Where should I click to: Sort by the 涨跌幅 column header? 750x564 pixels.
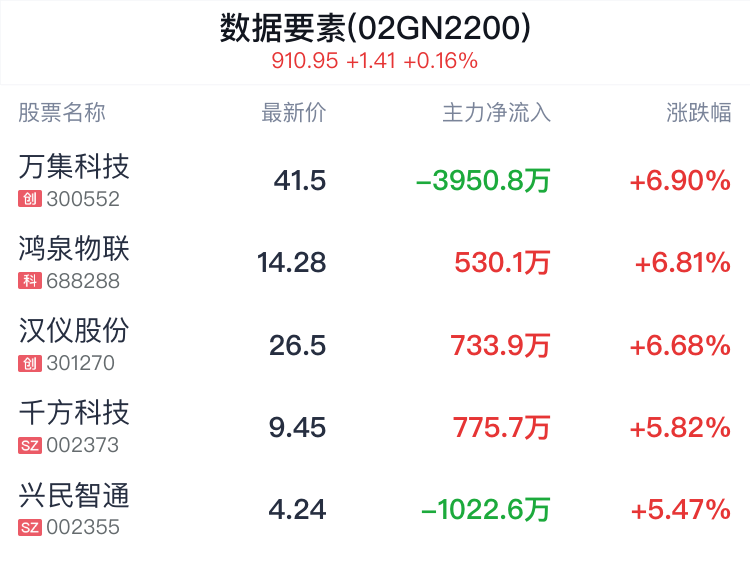(699, 113)
